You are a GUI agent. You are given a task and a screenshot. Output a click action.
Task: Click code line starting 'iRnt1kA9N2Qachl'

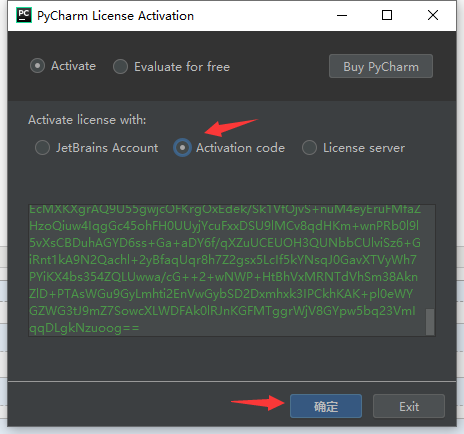coord(223,260)
